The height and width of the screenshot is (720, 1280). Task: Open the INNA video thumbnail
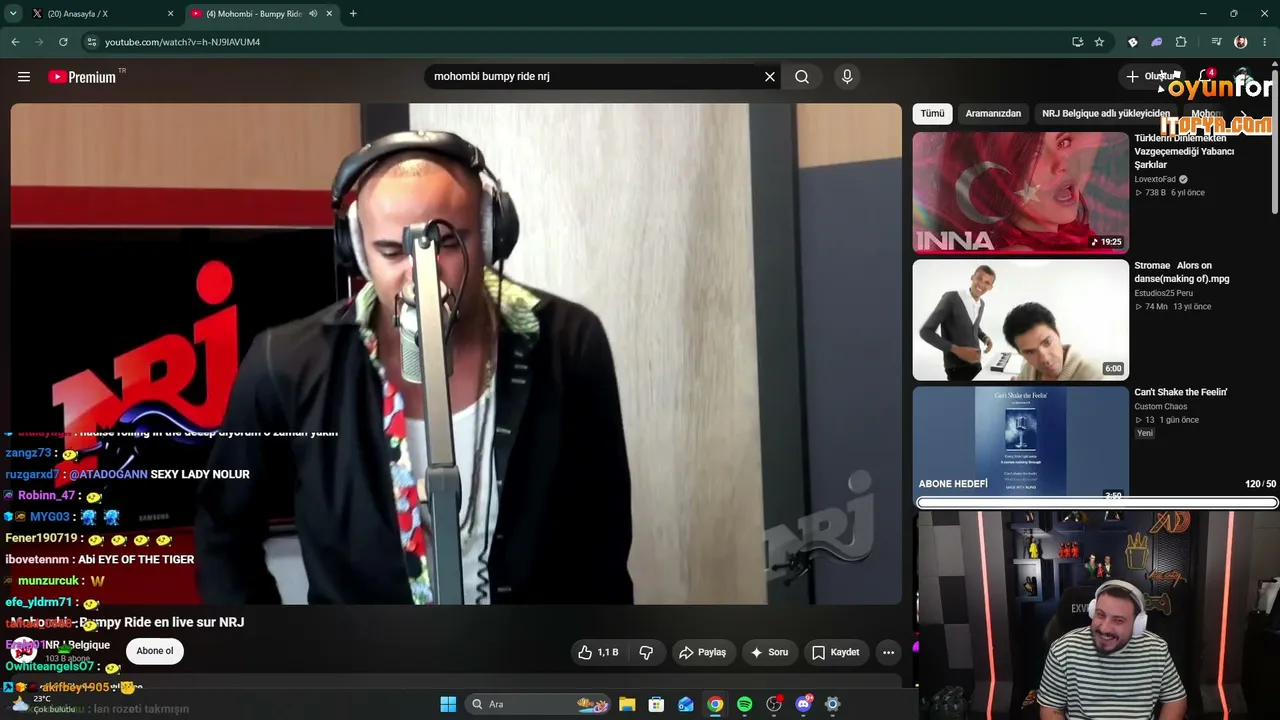tap(1020, 193)
